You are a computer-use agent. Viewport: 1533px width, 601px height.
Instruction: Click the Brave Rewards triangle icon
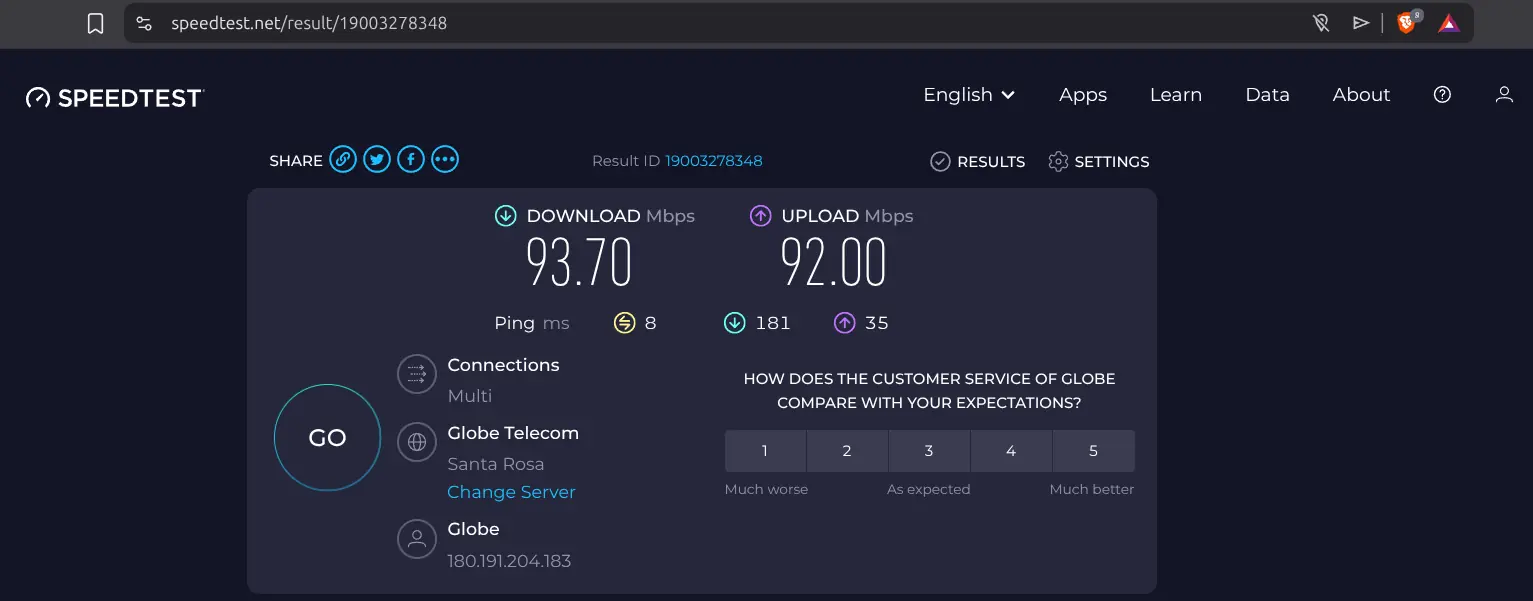[1449, 23]
